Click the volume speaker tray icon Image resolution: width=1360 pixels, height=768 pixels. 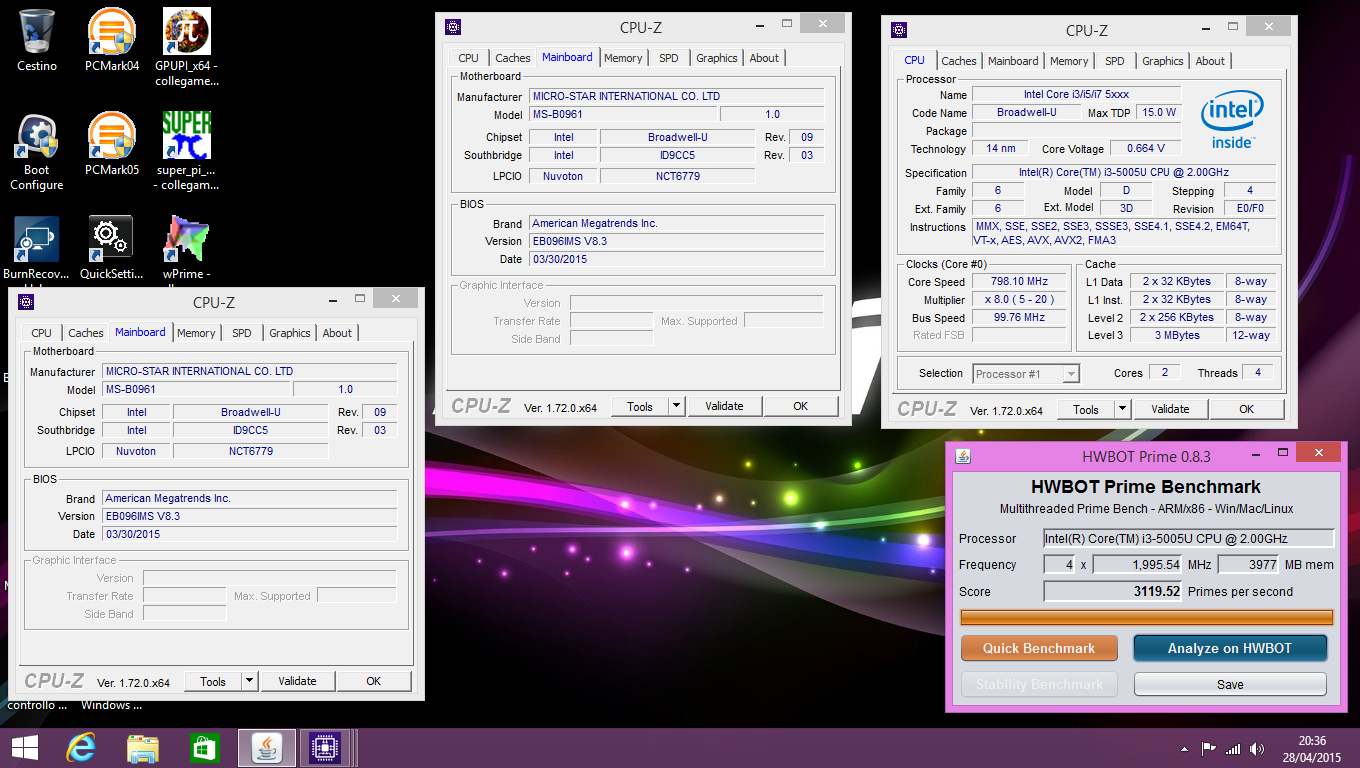[1256, 748]
